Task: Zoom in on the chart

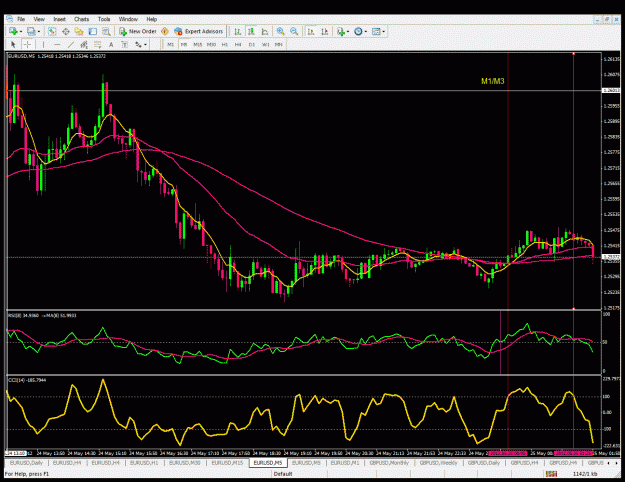Action: (x=281, y=31)
